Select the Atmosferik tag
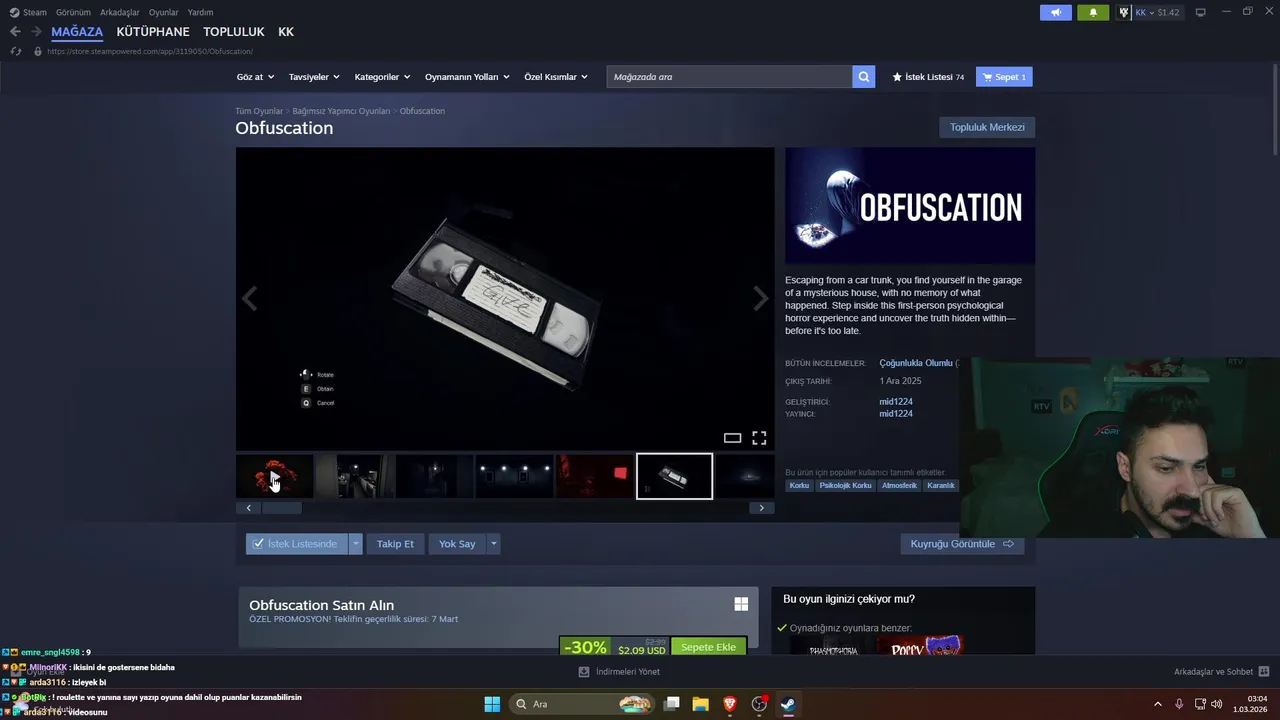Image resolution: width=1280 pixels, height=720 pixels. click(899, 486)
